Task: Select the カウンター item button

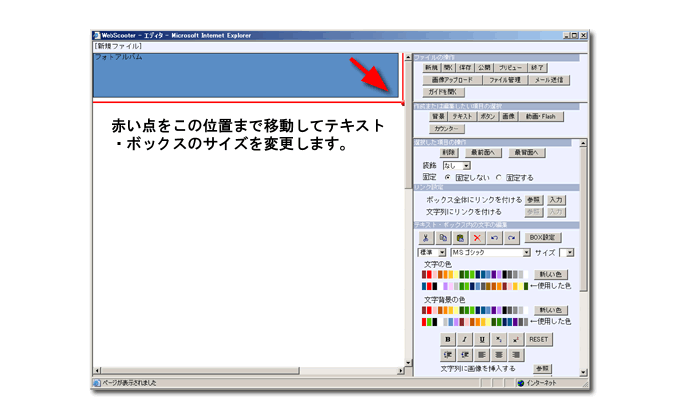Action: [x=447, y=128]
